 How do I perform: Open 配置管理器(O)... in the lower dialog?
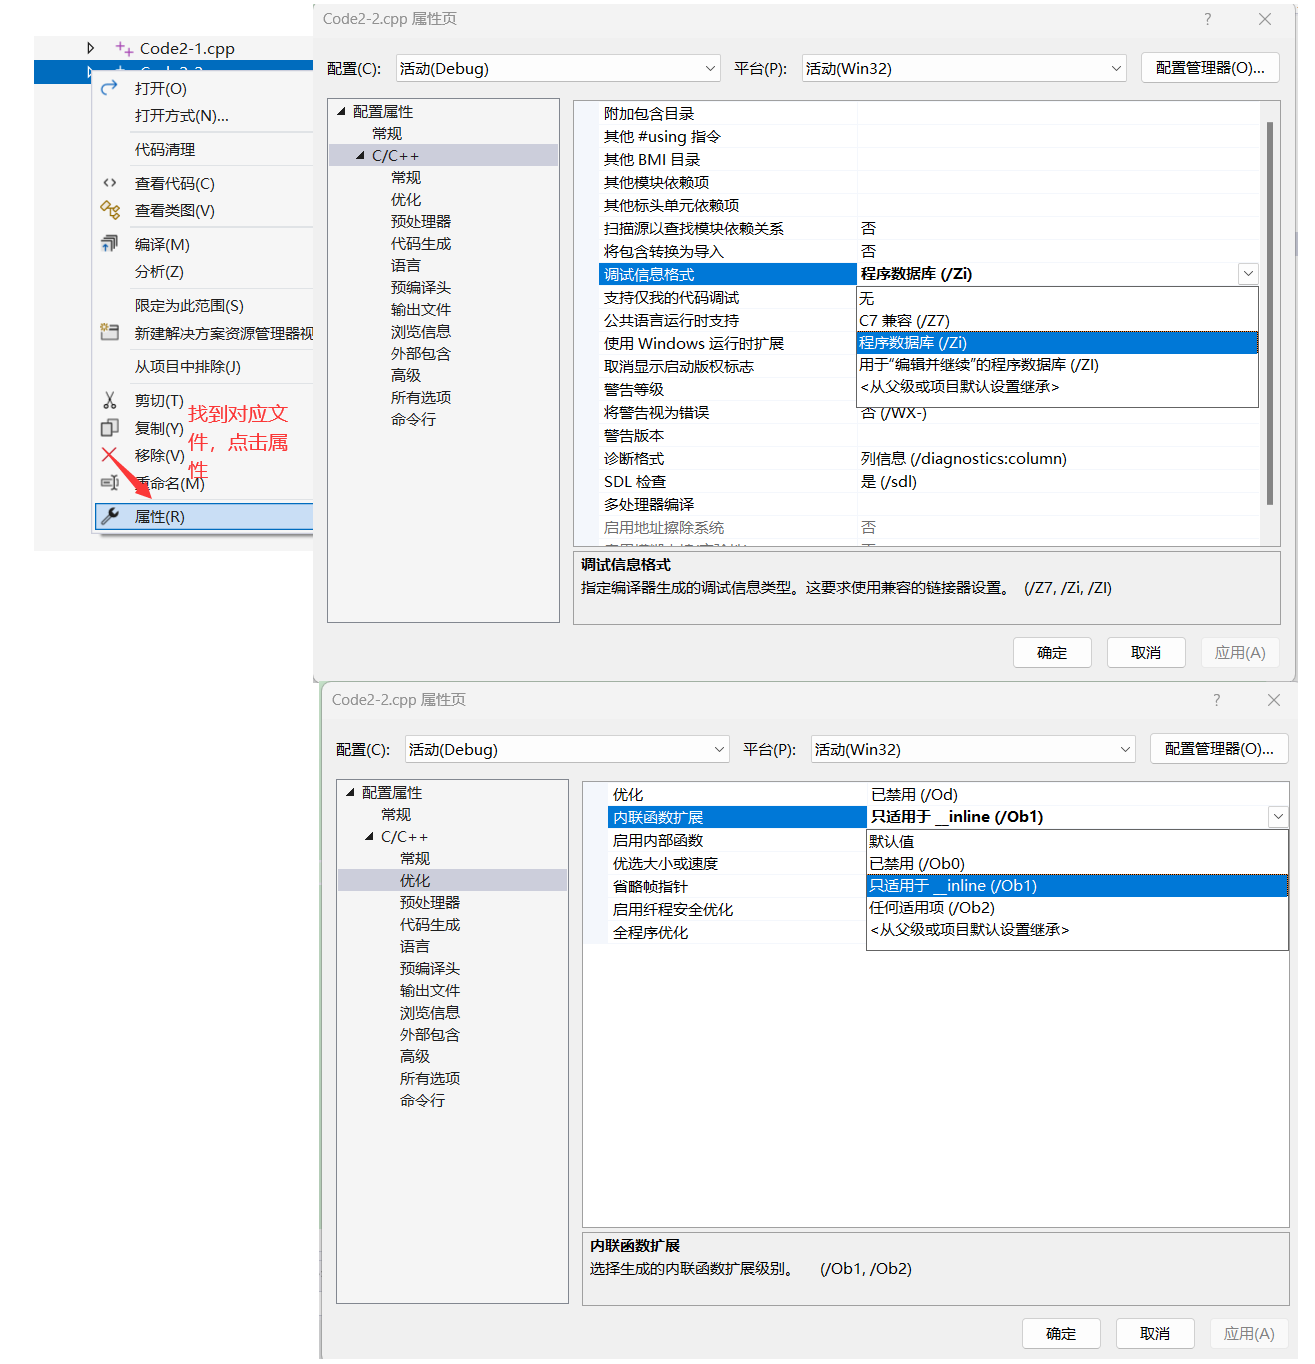coord(1219,748)
